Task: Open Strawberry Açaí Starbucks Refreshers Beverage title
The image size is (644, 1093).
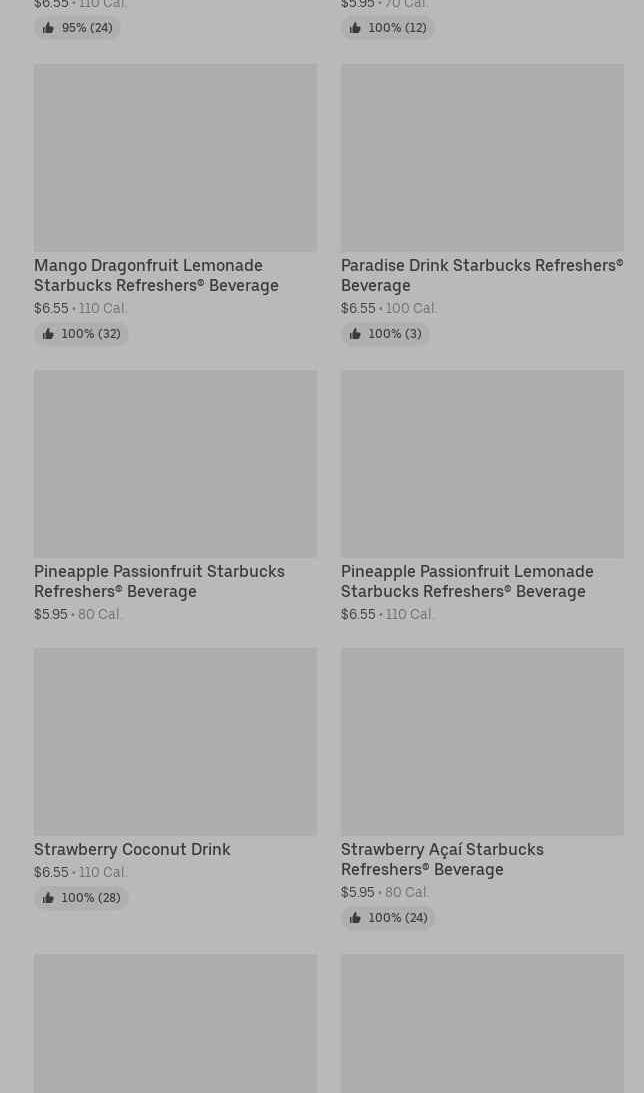Action: tap(442, 859)
